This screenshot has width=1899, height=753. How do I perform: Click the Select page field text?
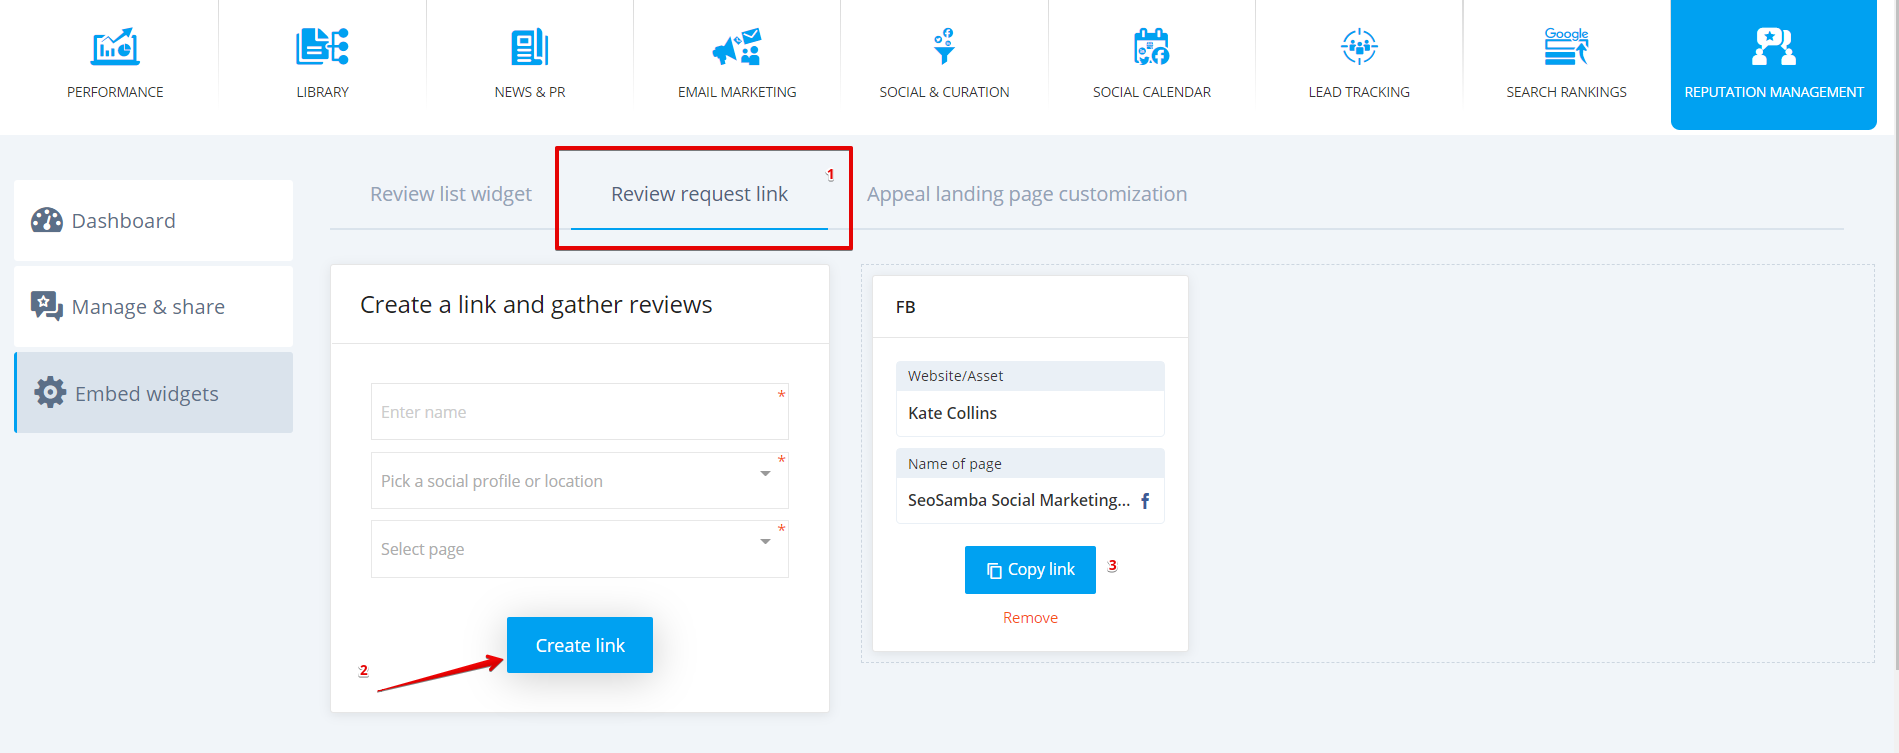coord(422,549)
